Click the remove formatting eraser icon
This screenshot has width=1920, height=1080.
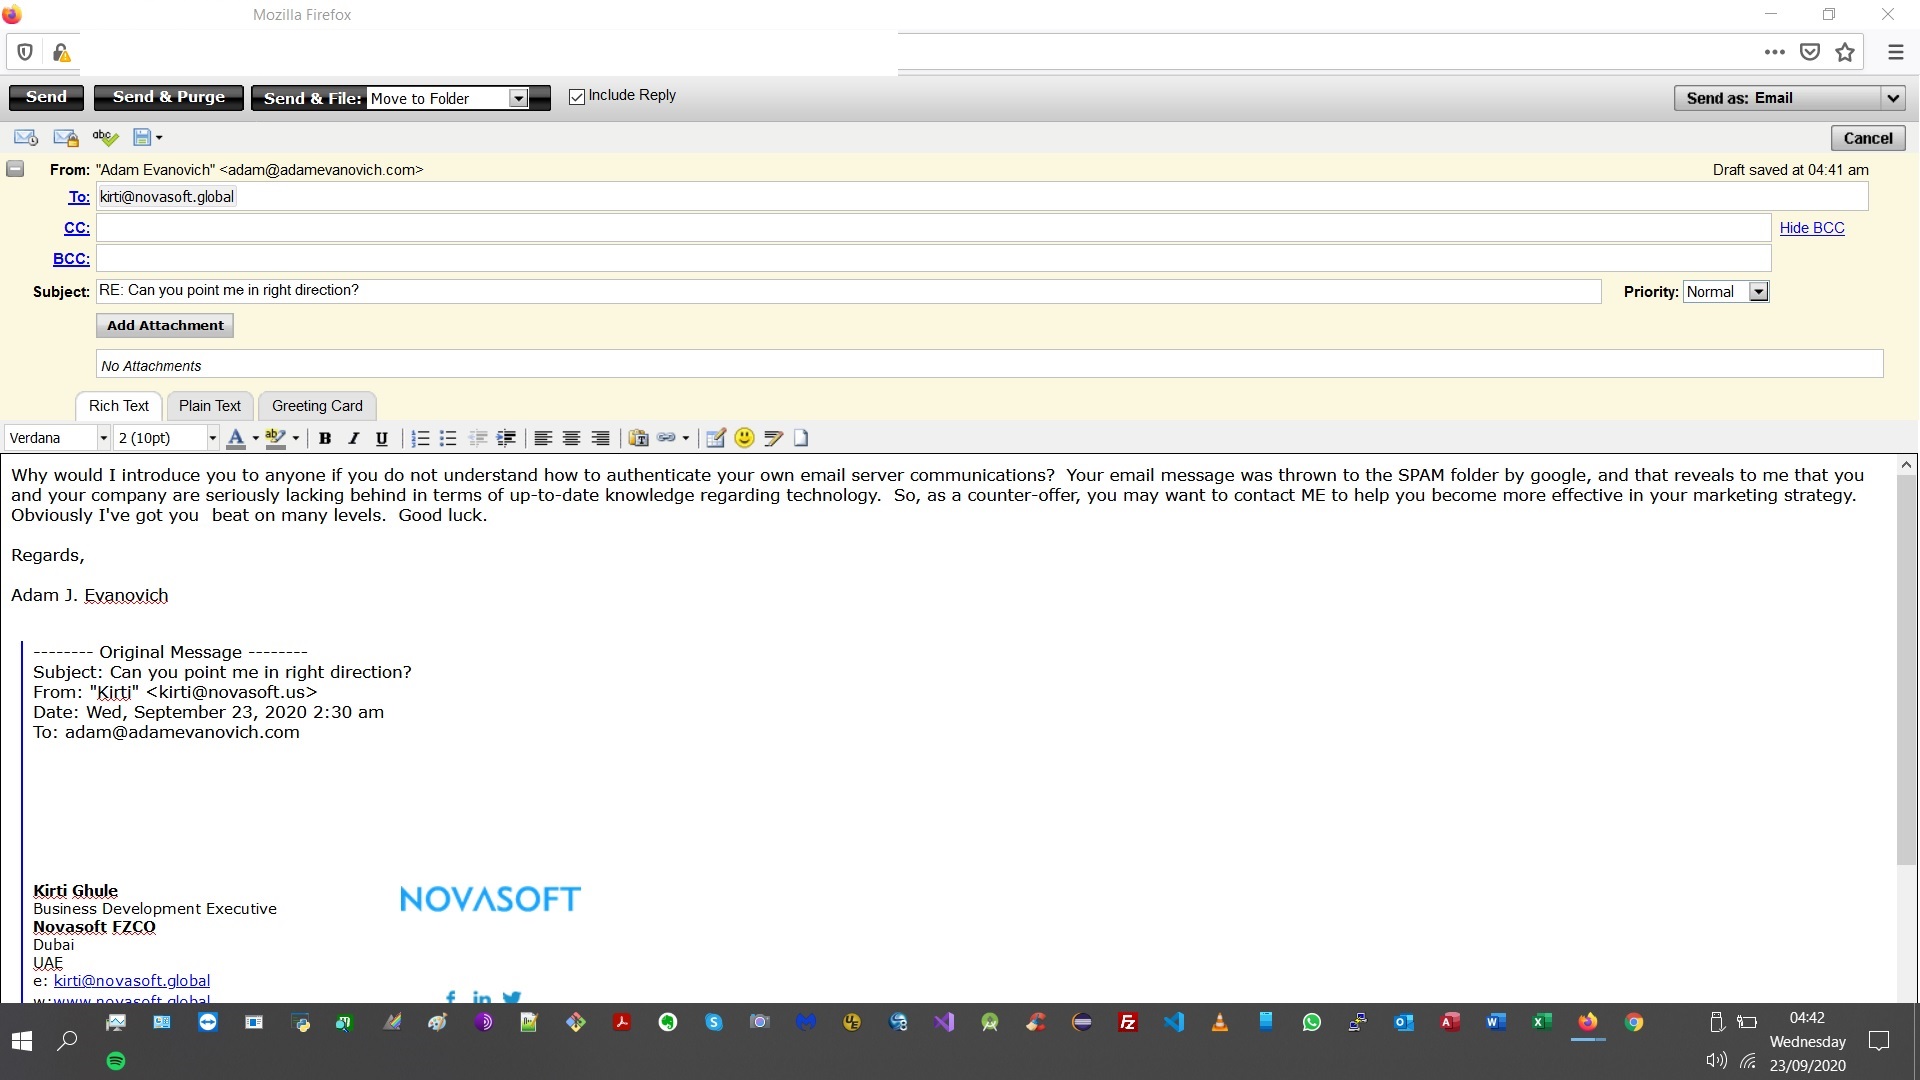point(773,438)
